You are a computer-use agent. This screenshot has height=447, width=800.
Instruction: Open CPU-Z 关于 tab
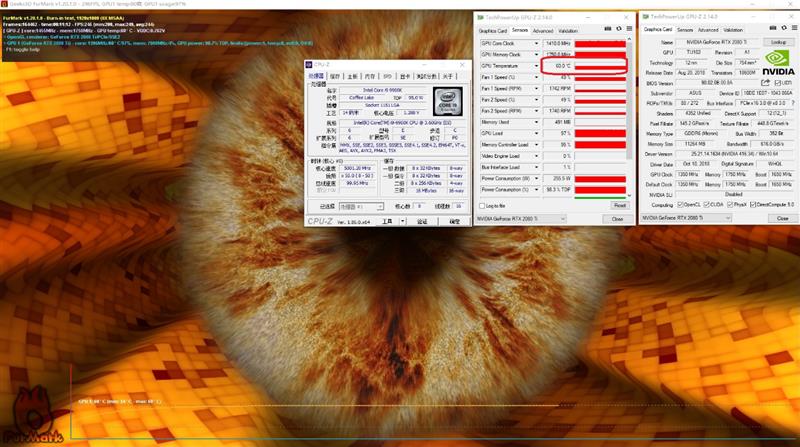(447, 76)
